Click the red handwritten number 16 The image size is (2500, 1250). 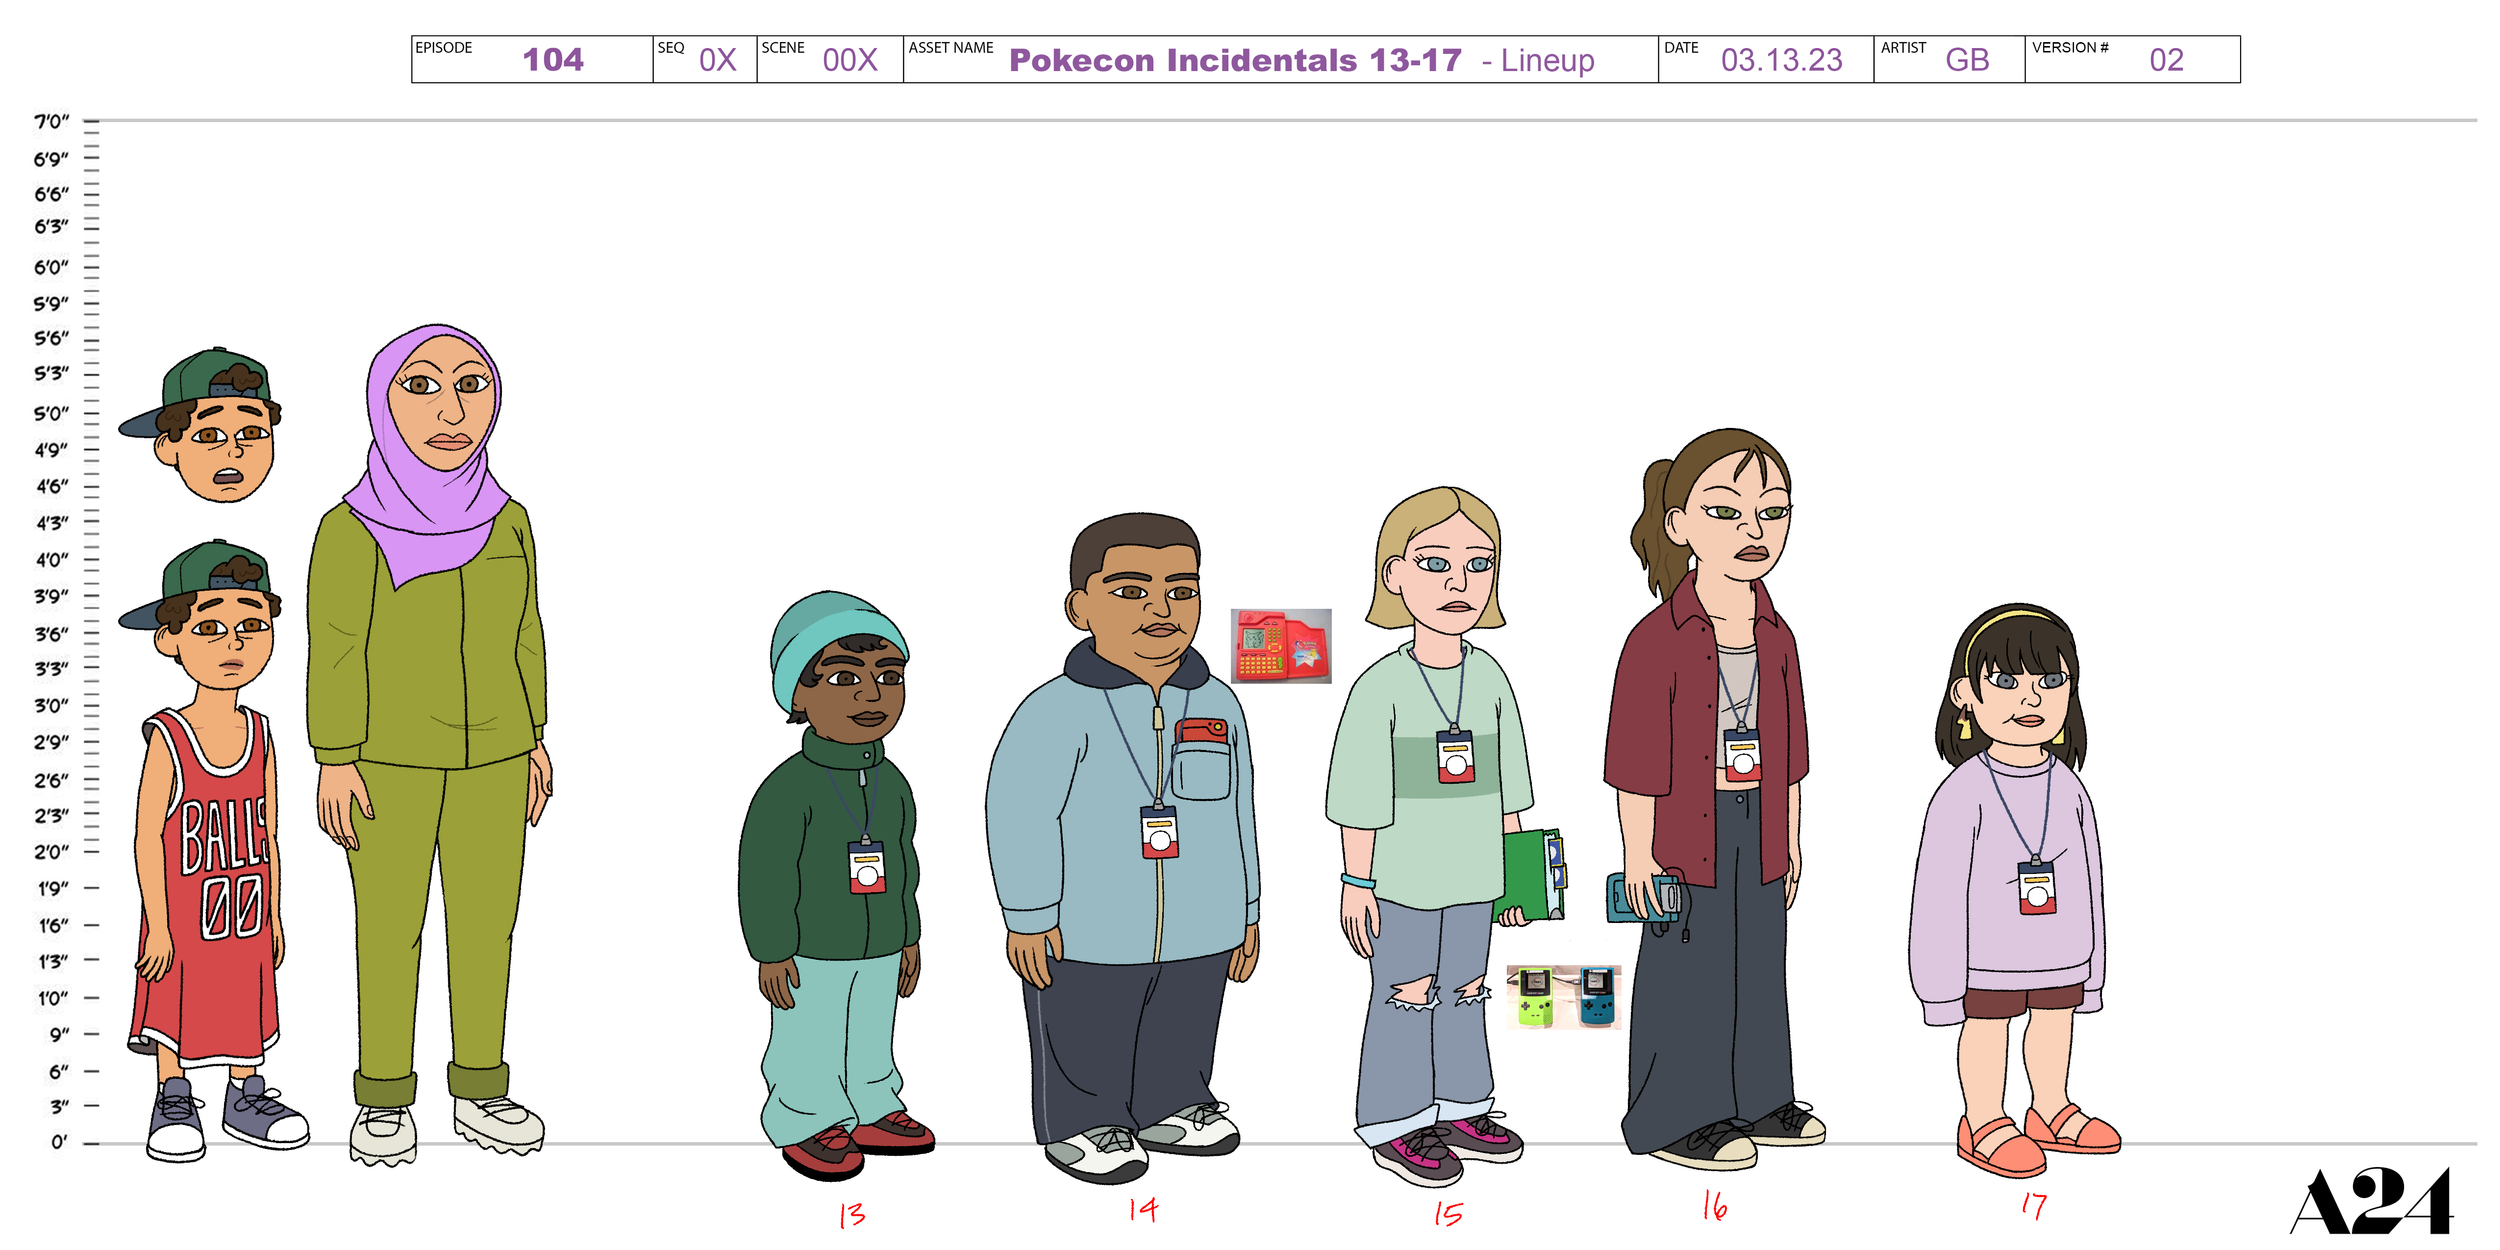[x=1714, y=1206]
